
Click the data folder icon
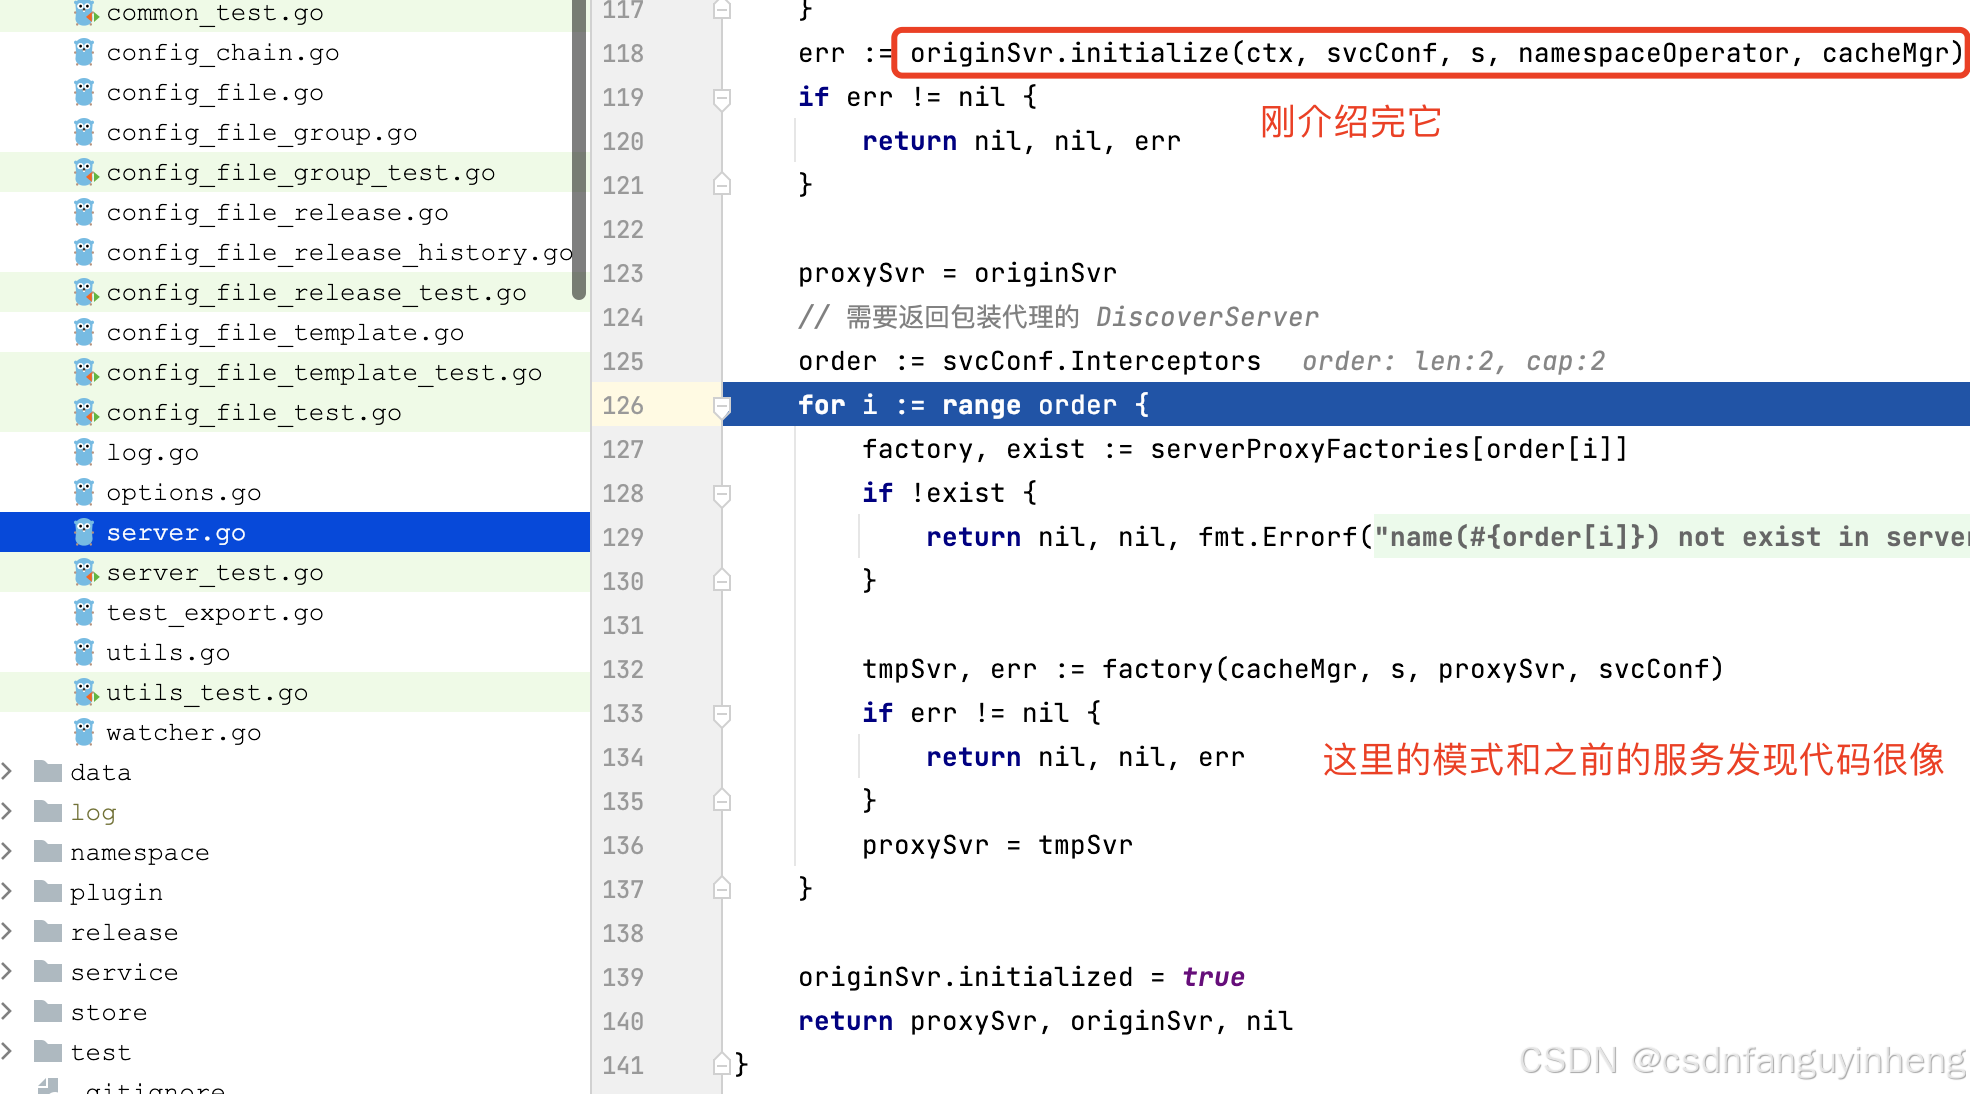click(48, 771)
